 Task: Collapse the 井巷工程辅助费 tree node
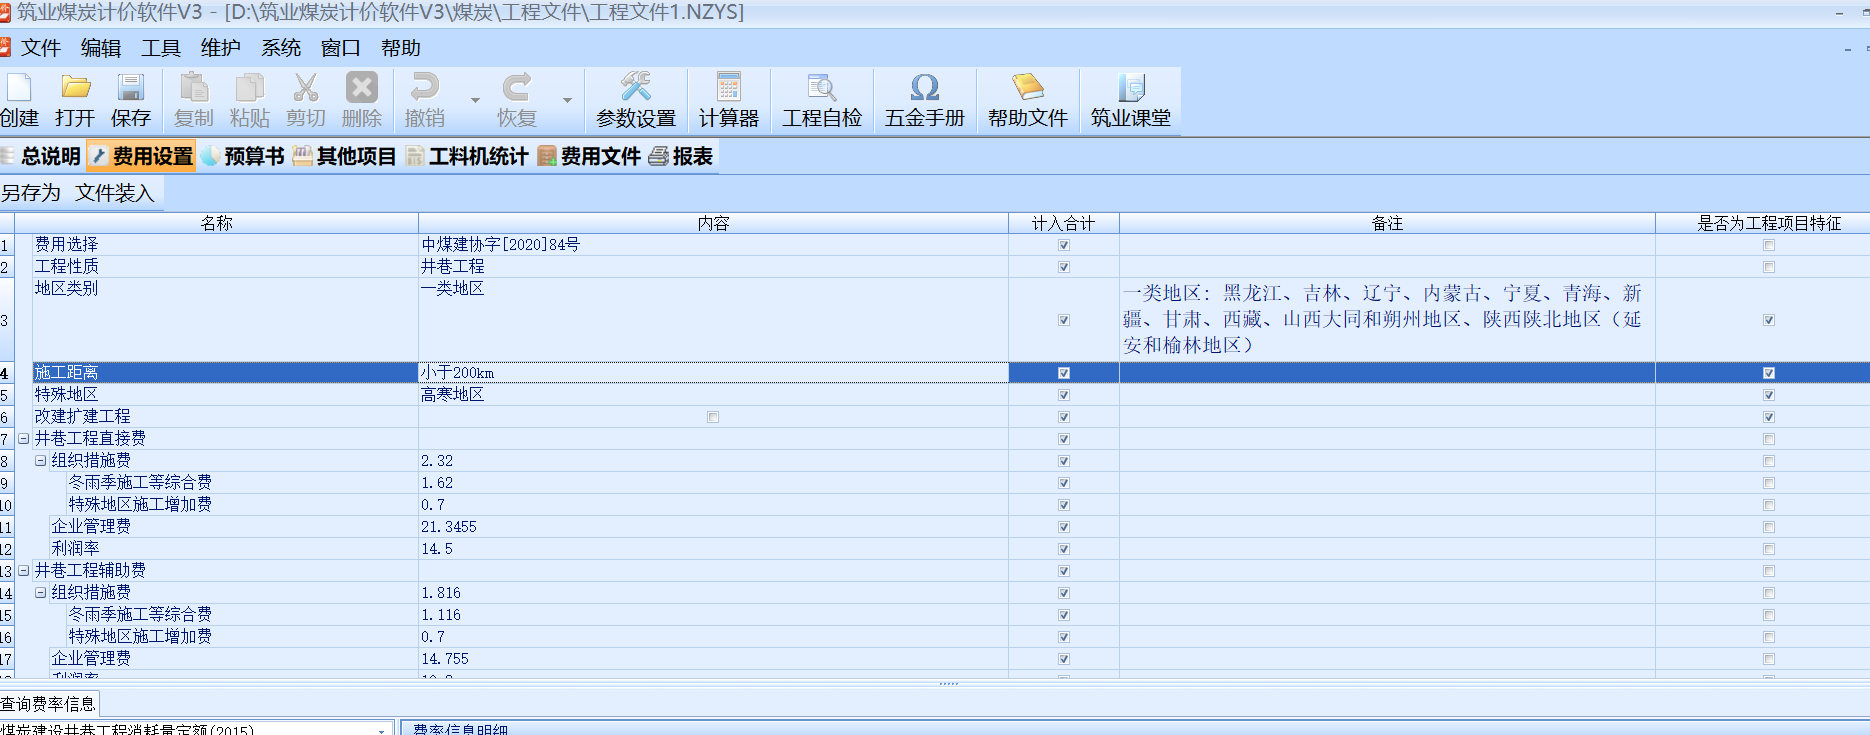24,571
